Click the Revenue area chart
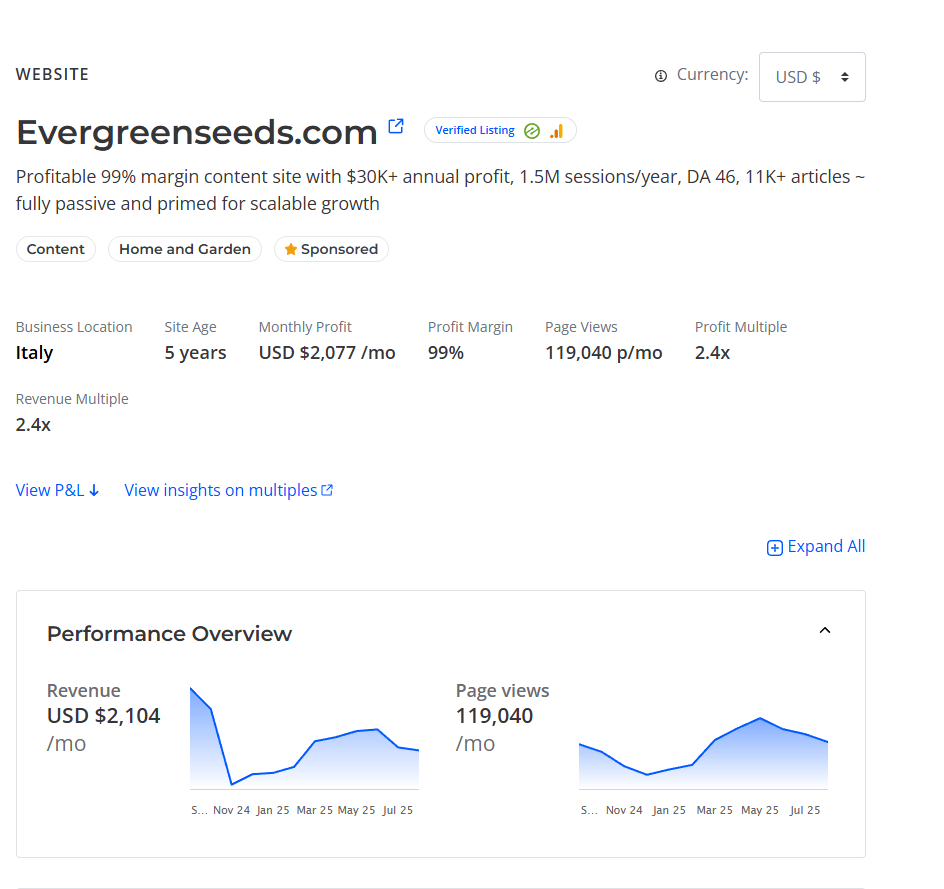 [x=304, y=738]
